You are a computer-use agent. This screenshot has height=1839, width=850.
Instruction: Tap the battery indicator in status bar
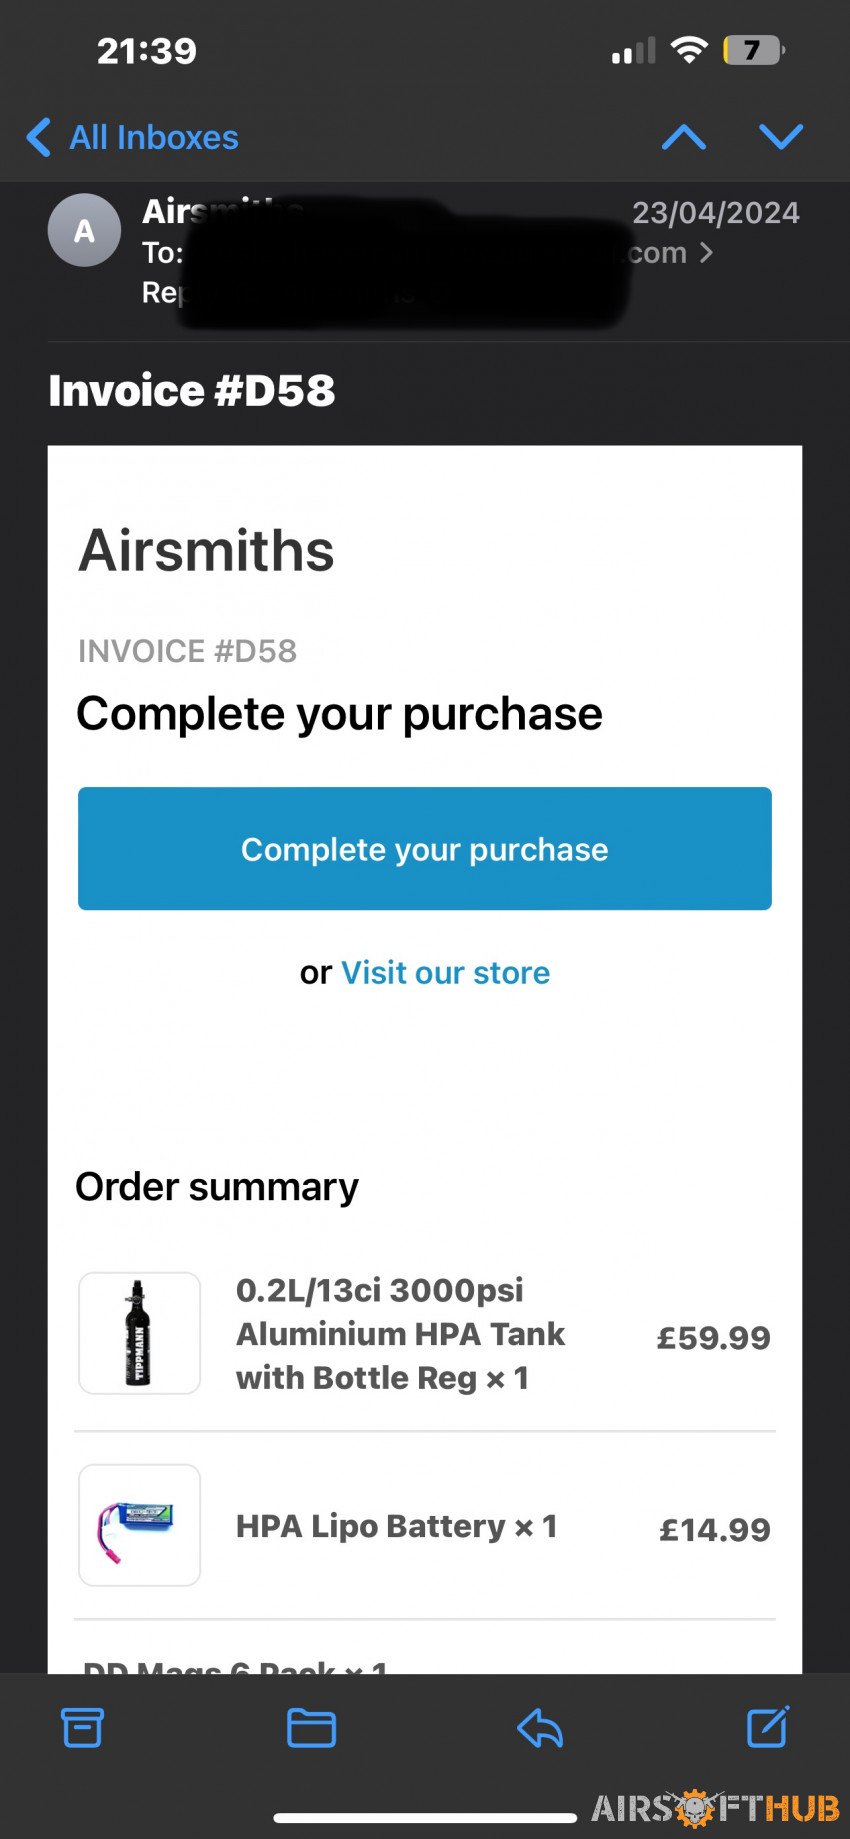pos(754,50)
